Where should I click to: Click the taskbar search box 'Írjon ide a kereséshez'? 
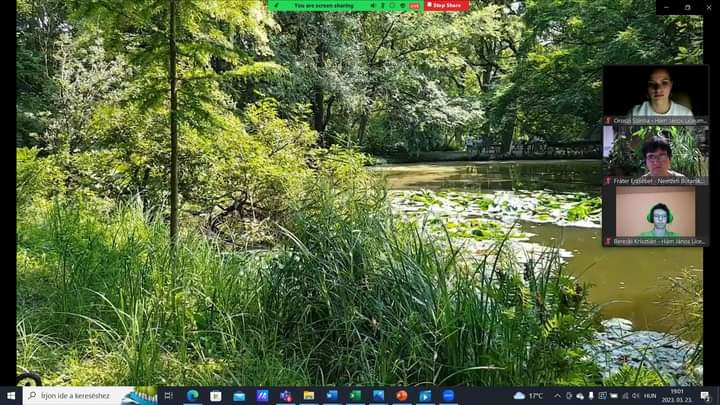[80, 396]
